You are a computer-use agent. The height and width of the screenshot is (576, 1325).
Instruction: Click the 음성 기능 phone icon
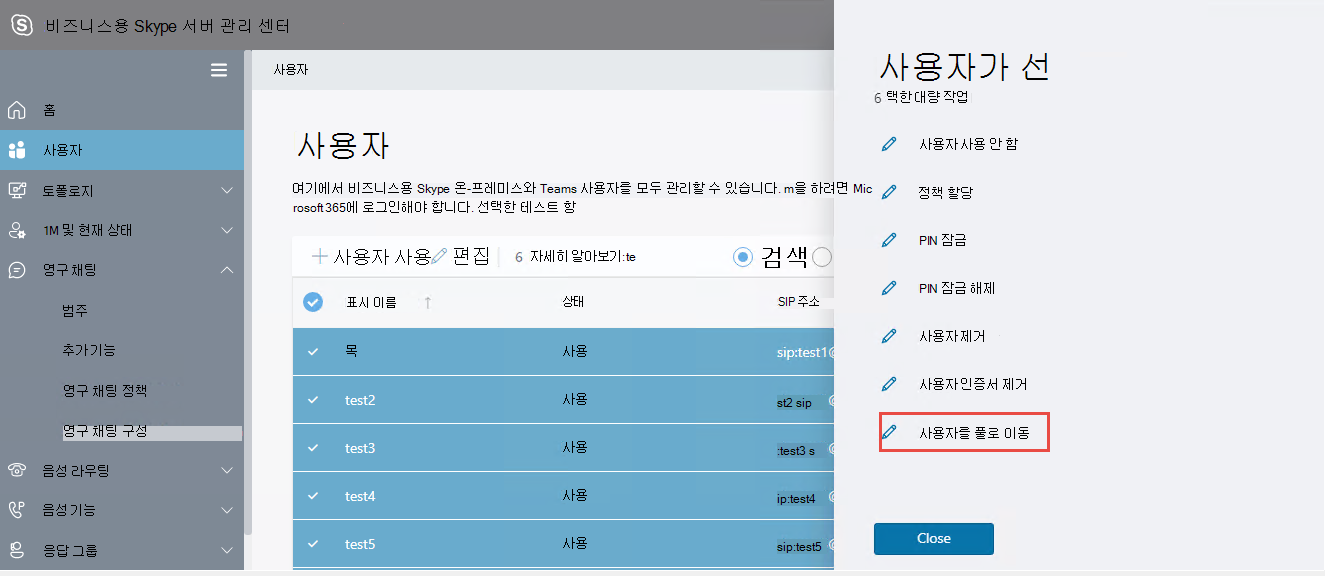tap(17, 510)
